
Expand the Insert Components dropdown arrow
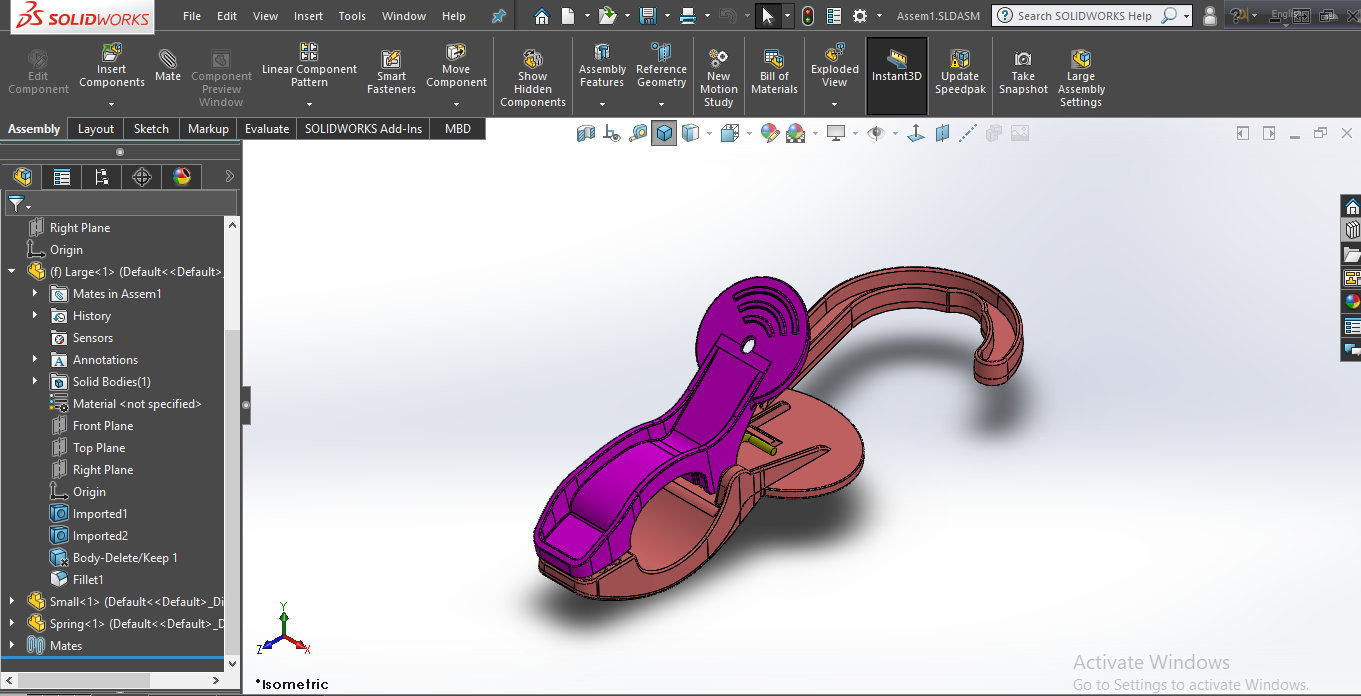[112, 104]
